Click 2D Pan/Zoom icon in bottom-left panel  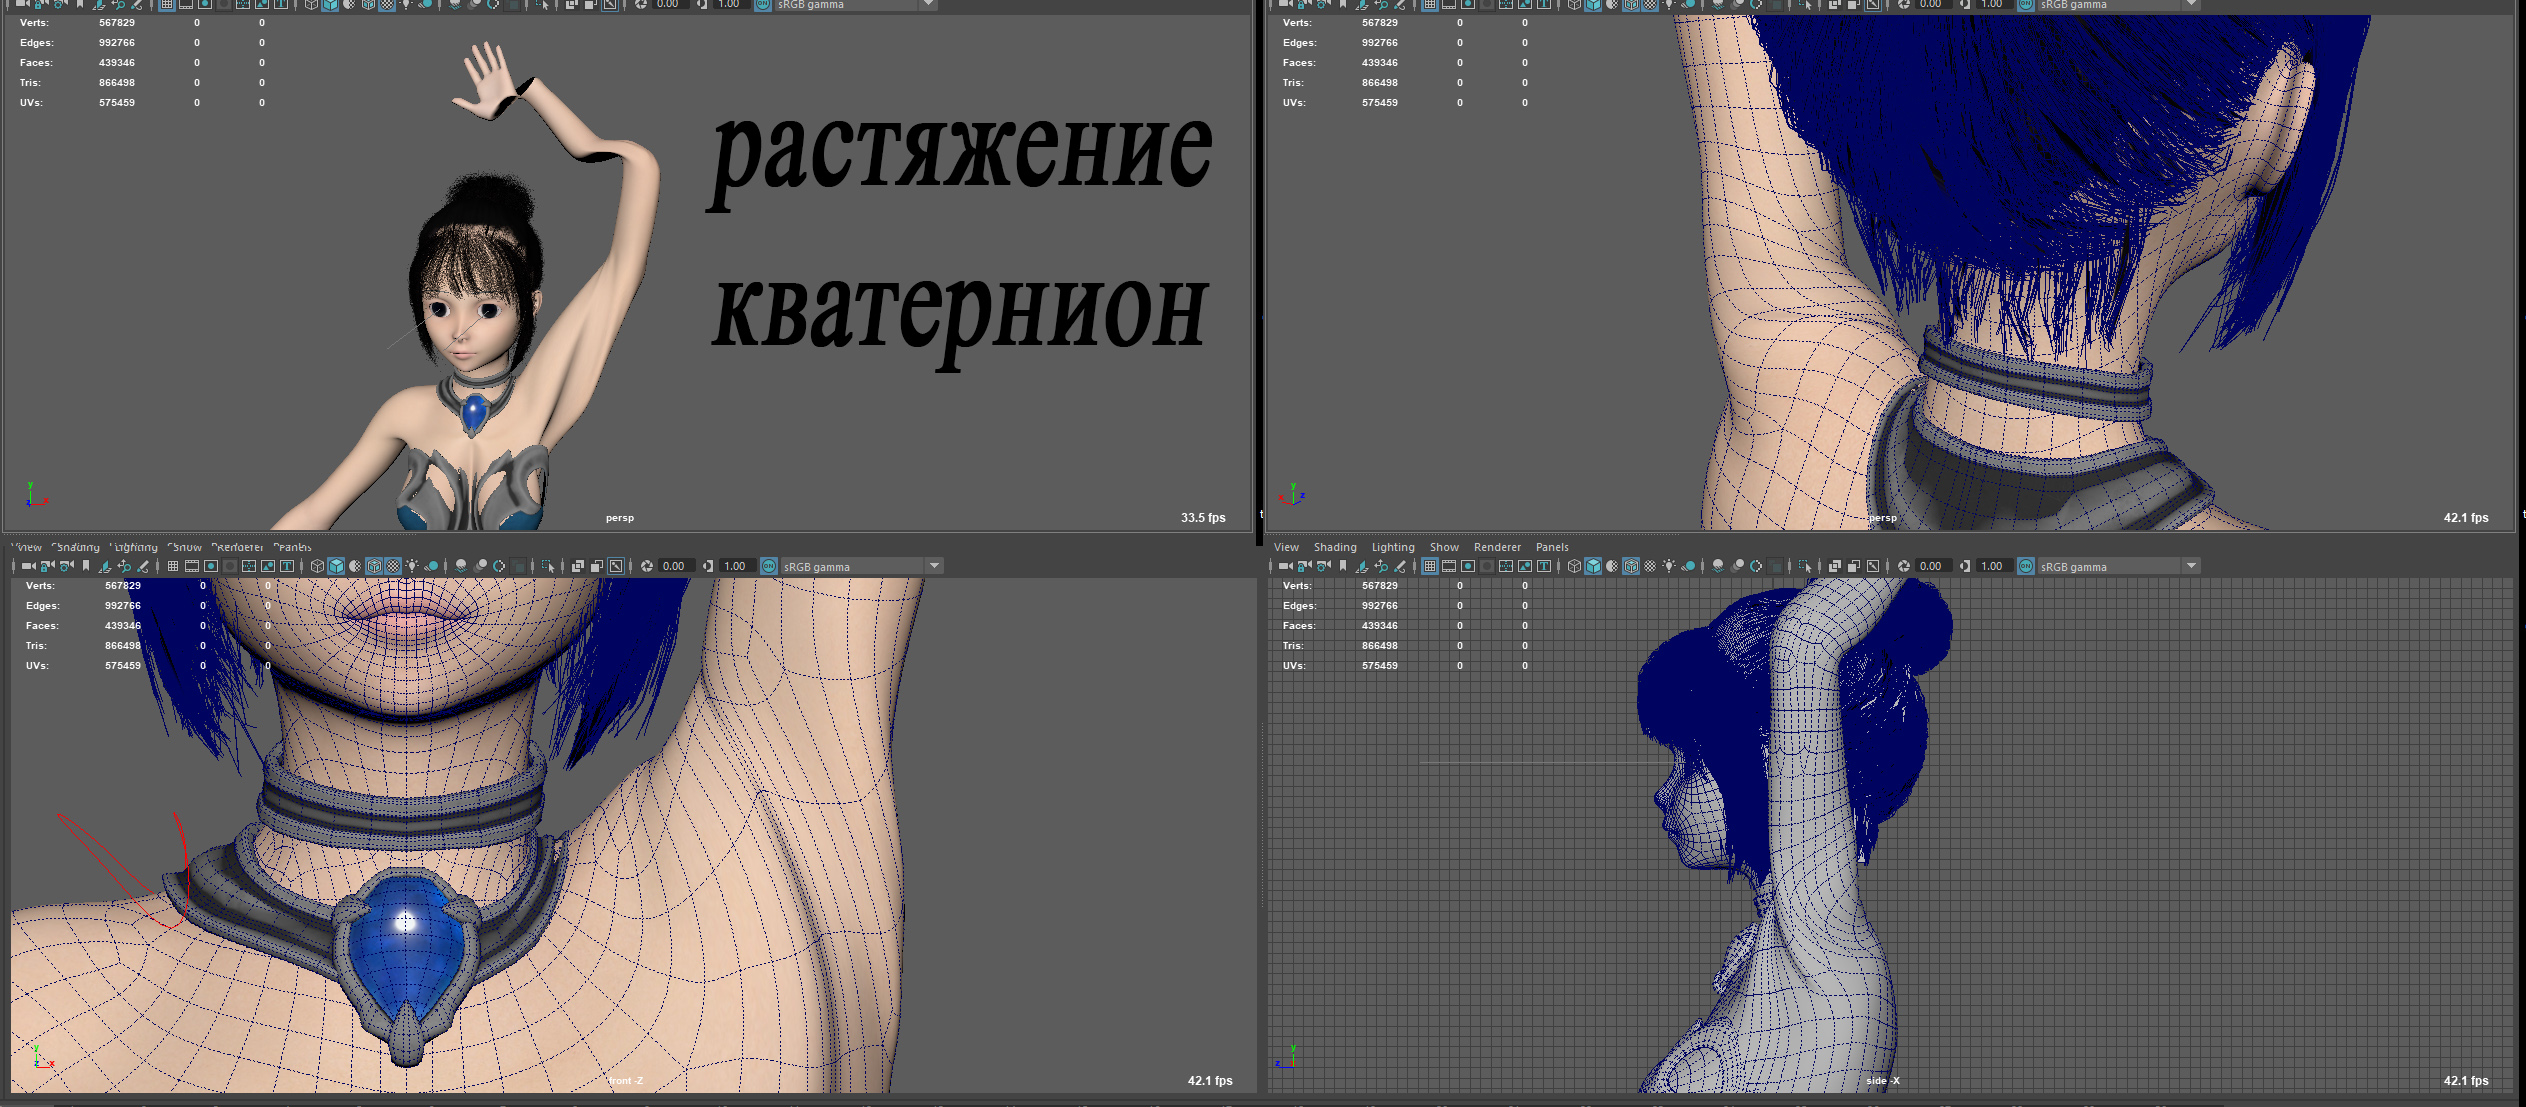124,566
